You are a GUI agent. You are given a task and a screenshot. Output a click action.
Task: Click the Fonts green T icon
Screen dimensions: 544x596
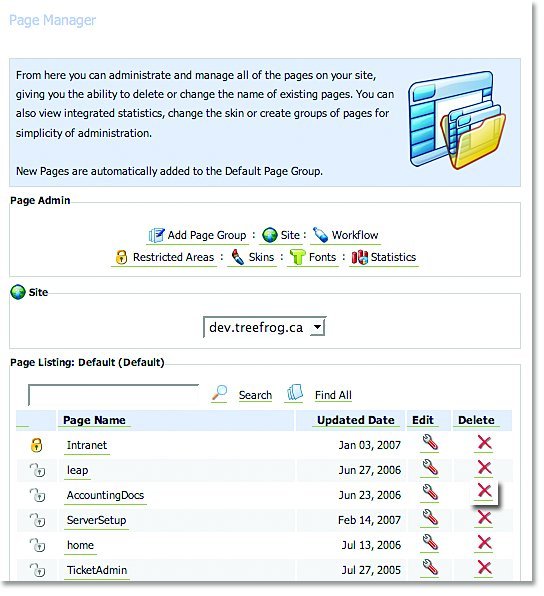[x=297, y=257]
